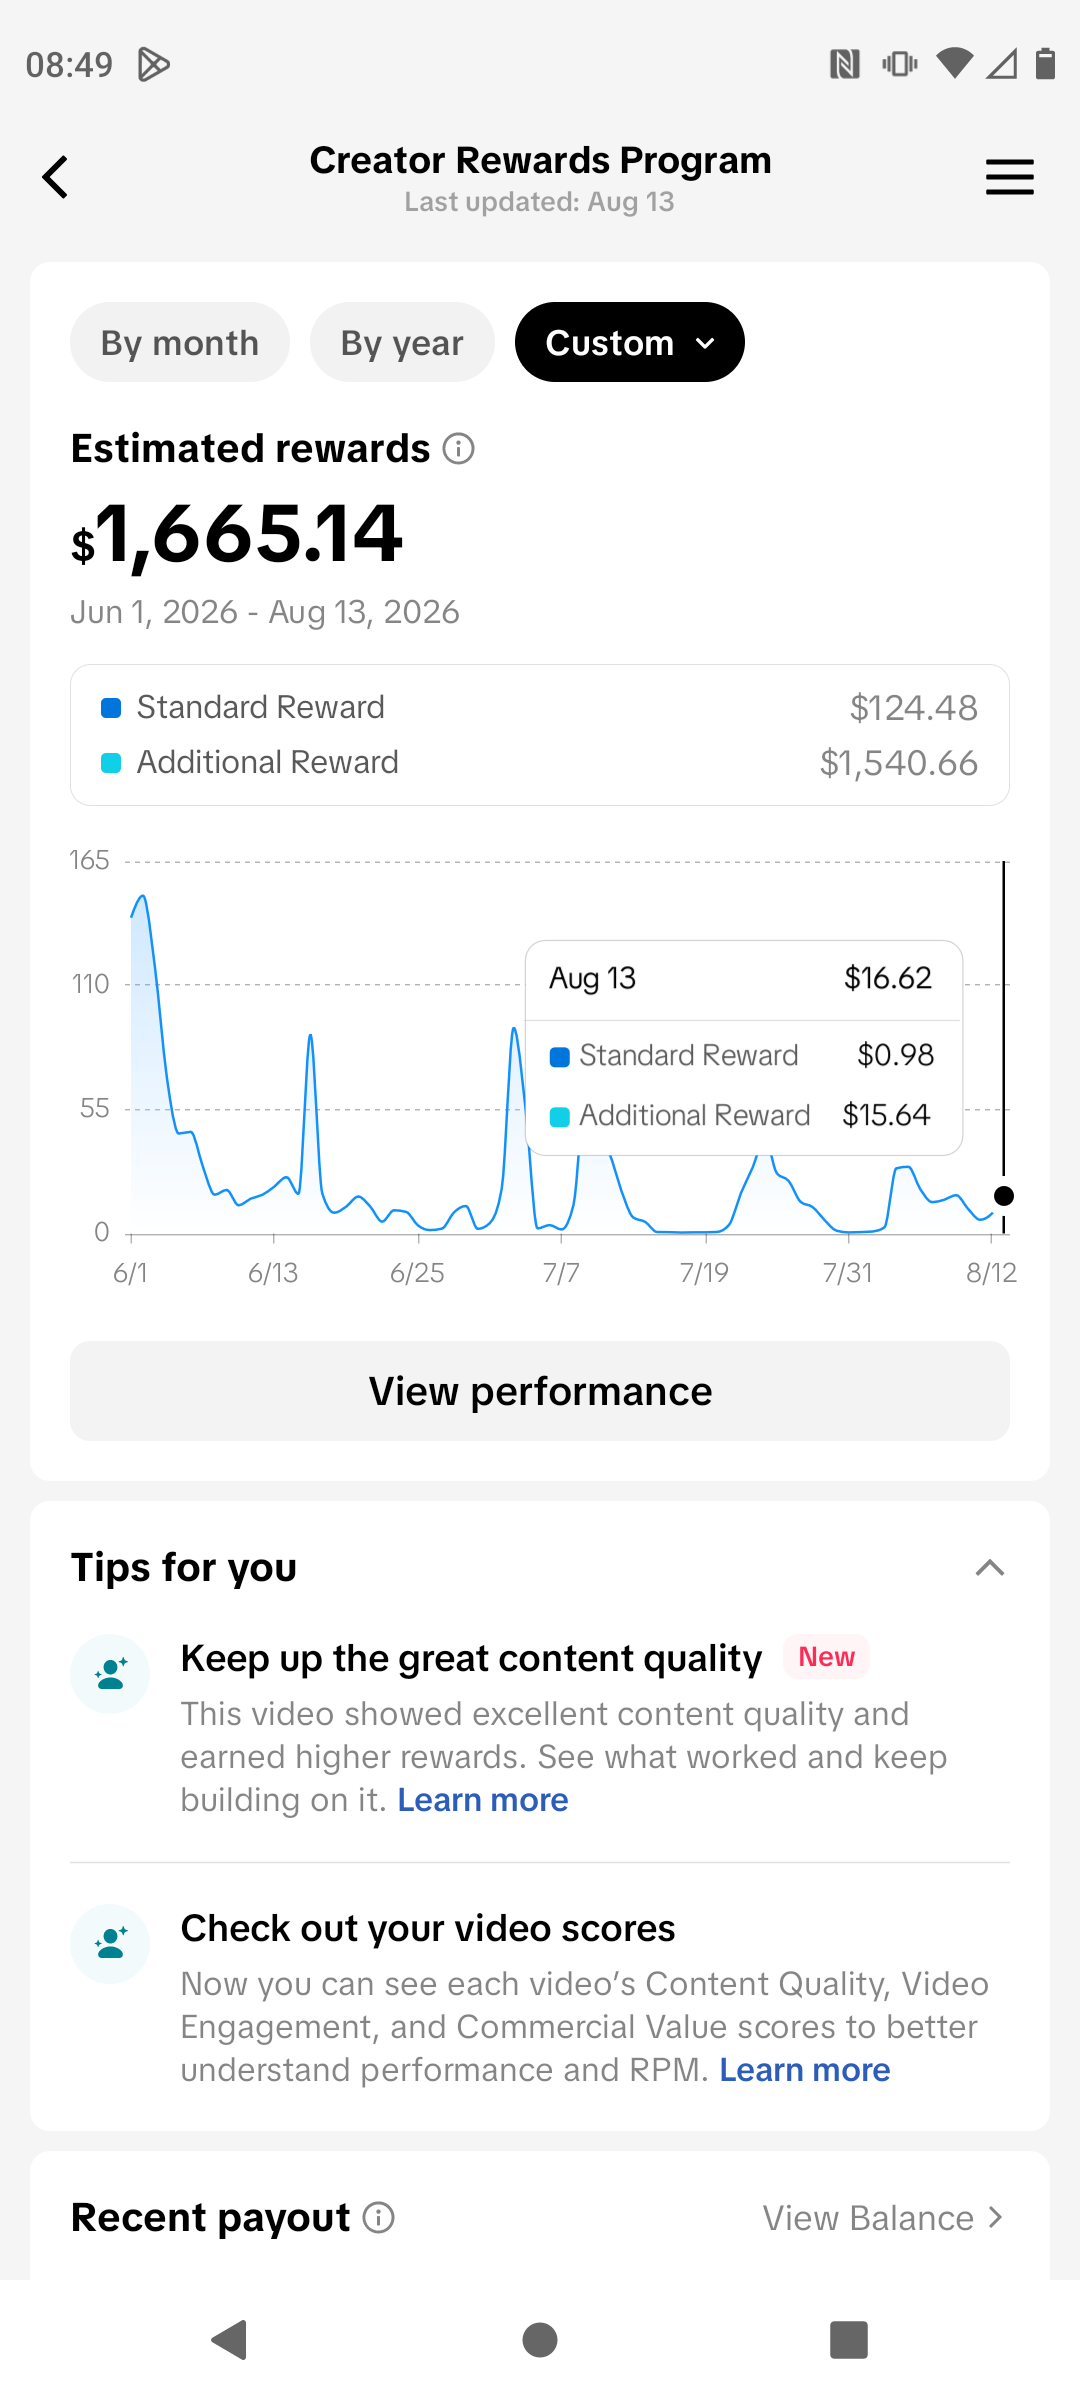Tap the Android recents square button
This screenshot has width=1080, height=2400.
coord(849,2340)
